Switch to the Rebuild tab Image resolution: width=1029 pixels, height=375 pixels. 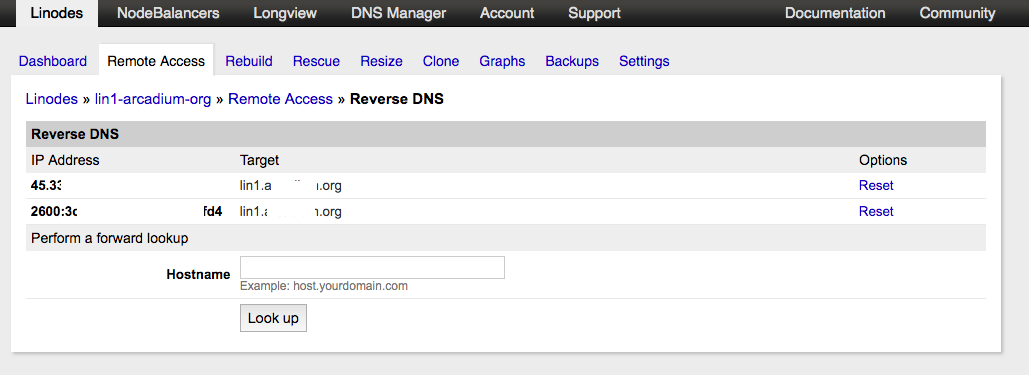(249, 61)
